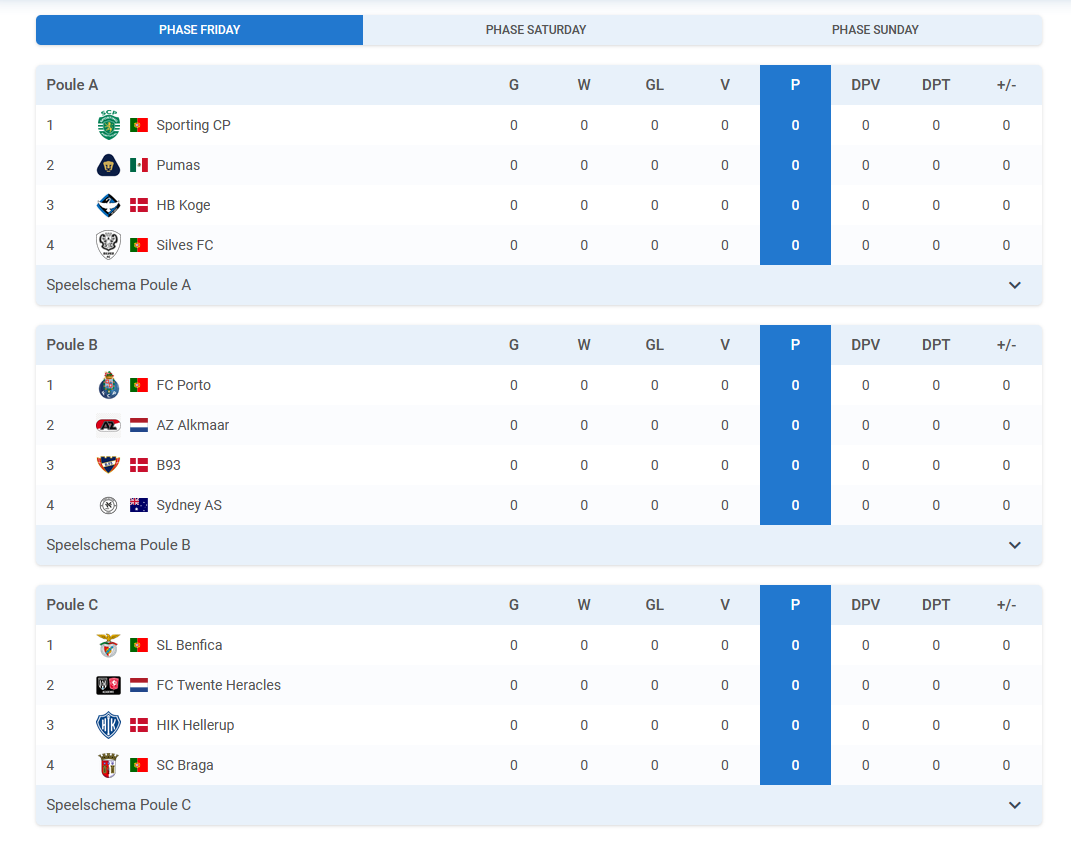Click the Sydney AS team badge
The width and height of the screenshot is (1071, 856).
coord(109,506)
